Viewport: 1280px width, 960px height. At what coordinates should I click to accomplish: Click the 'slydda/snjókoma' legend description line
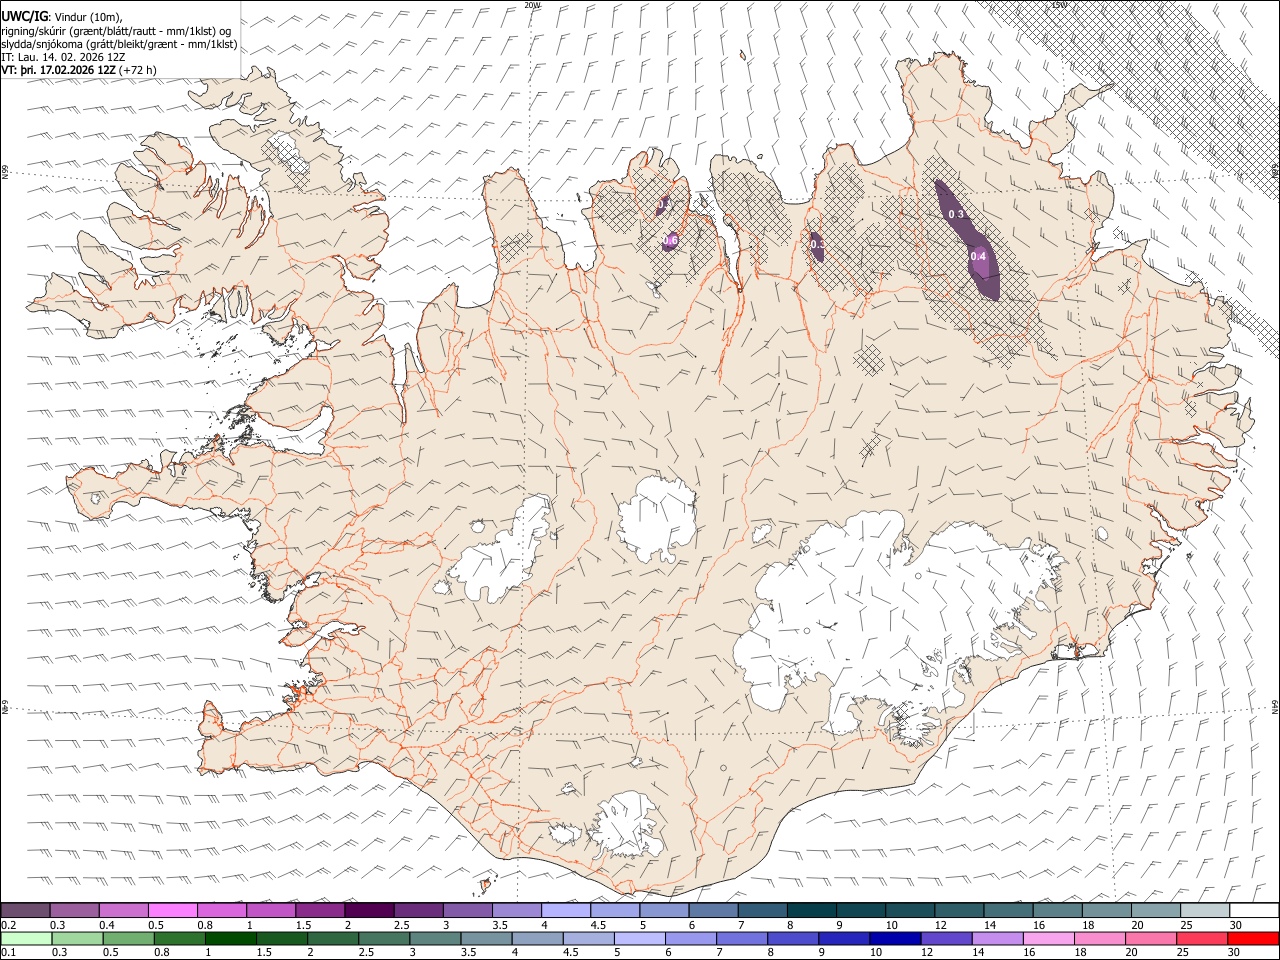click(119, 44)
